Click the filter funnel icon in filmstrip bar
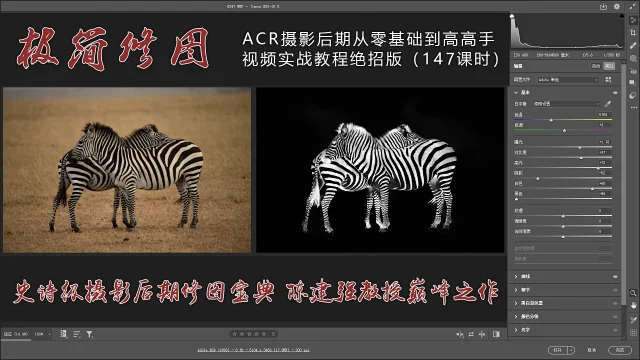640x360 pixels. [x=89, y=334]
